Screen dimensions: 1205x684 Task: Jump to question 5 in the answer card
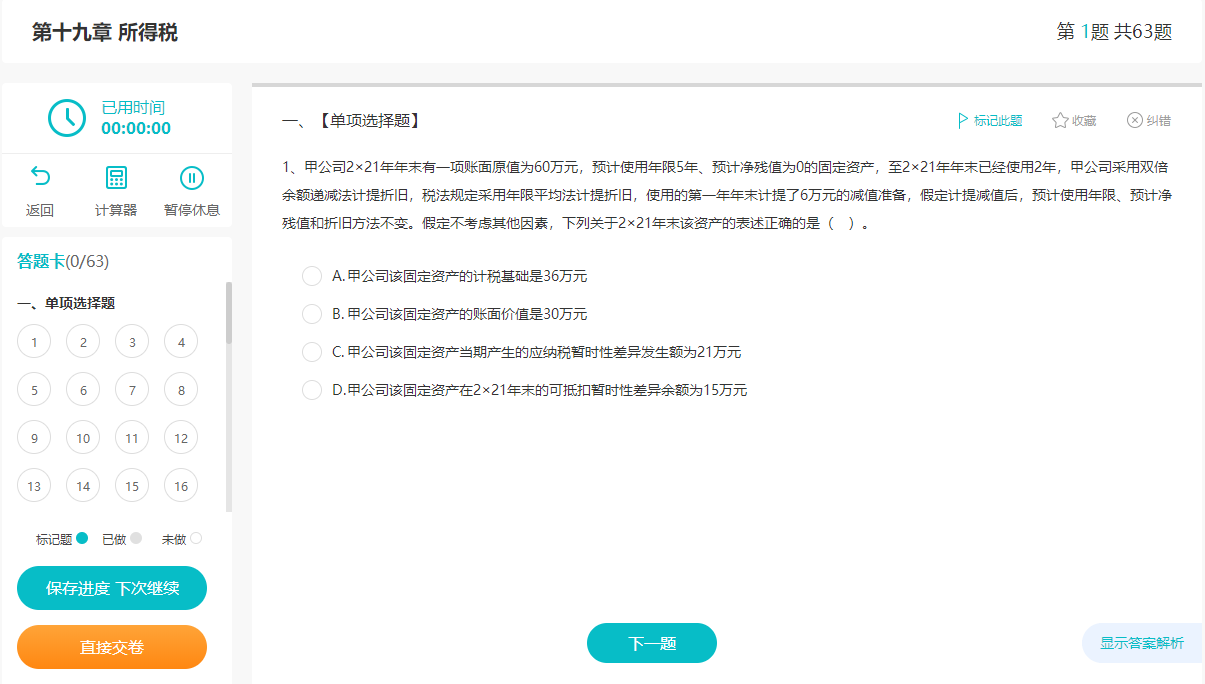coord(34,389)
